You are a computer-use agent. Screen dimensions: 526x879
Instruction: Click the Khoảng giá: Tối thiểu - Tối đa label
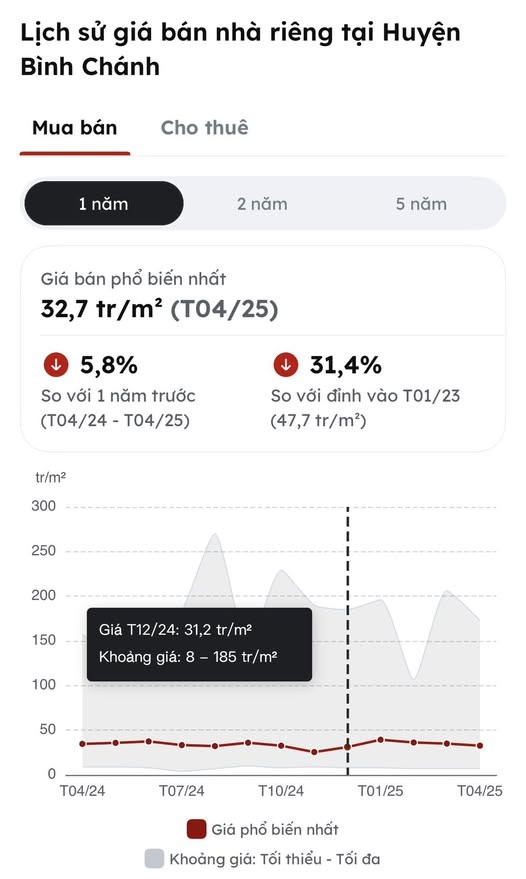(x=275, y=859)
